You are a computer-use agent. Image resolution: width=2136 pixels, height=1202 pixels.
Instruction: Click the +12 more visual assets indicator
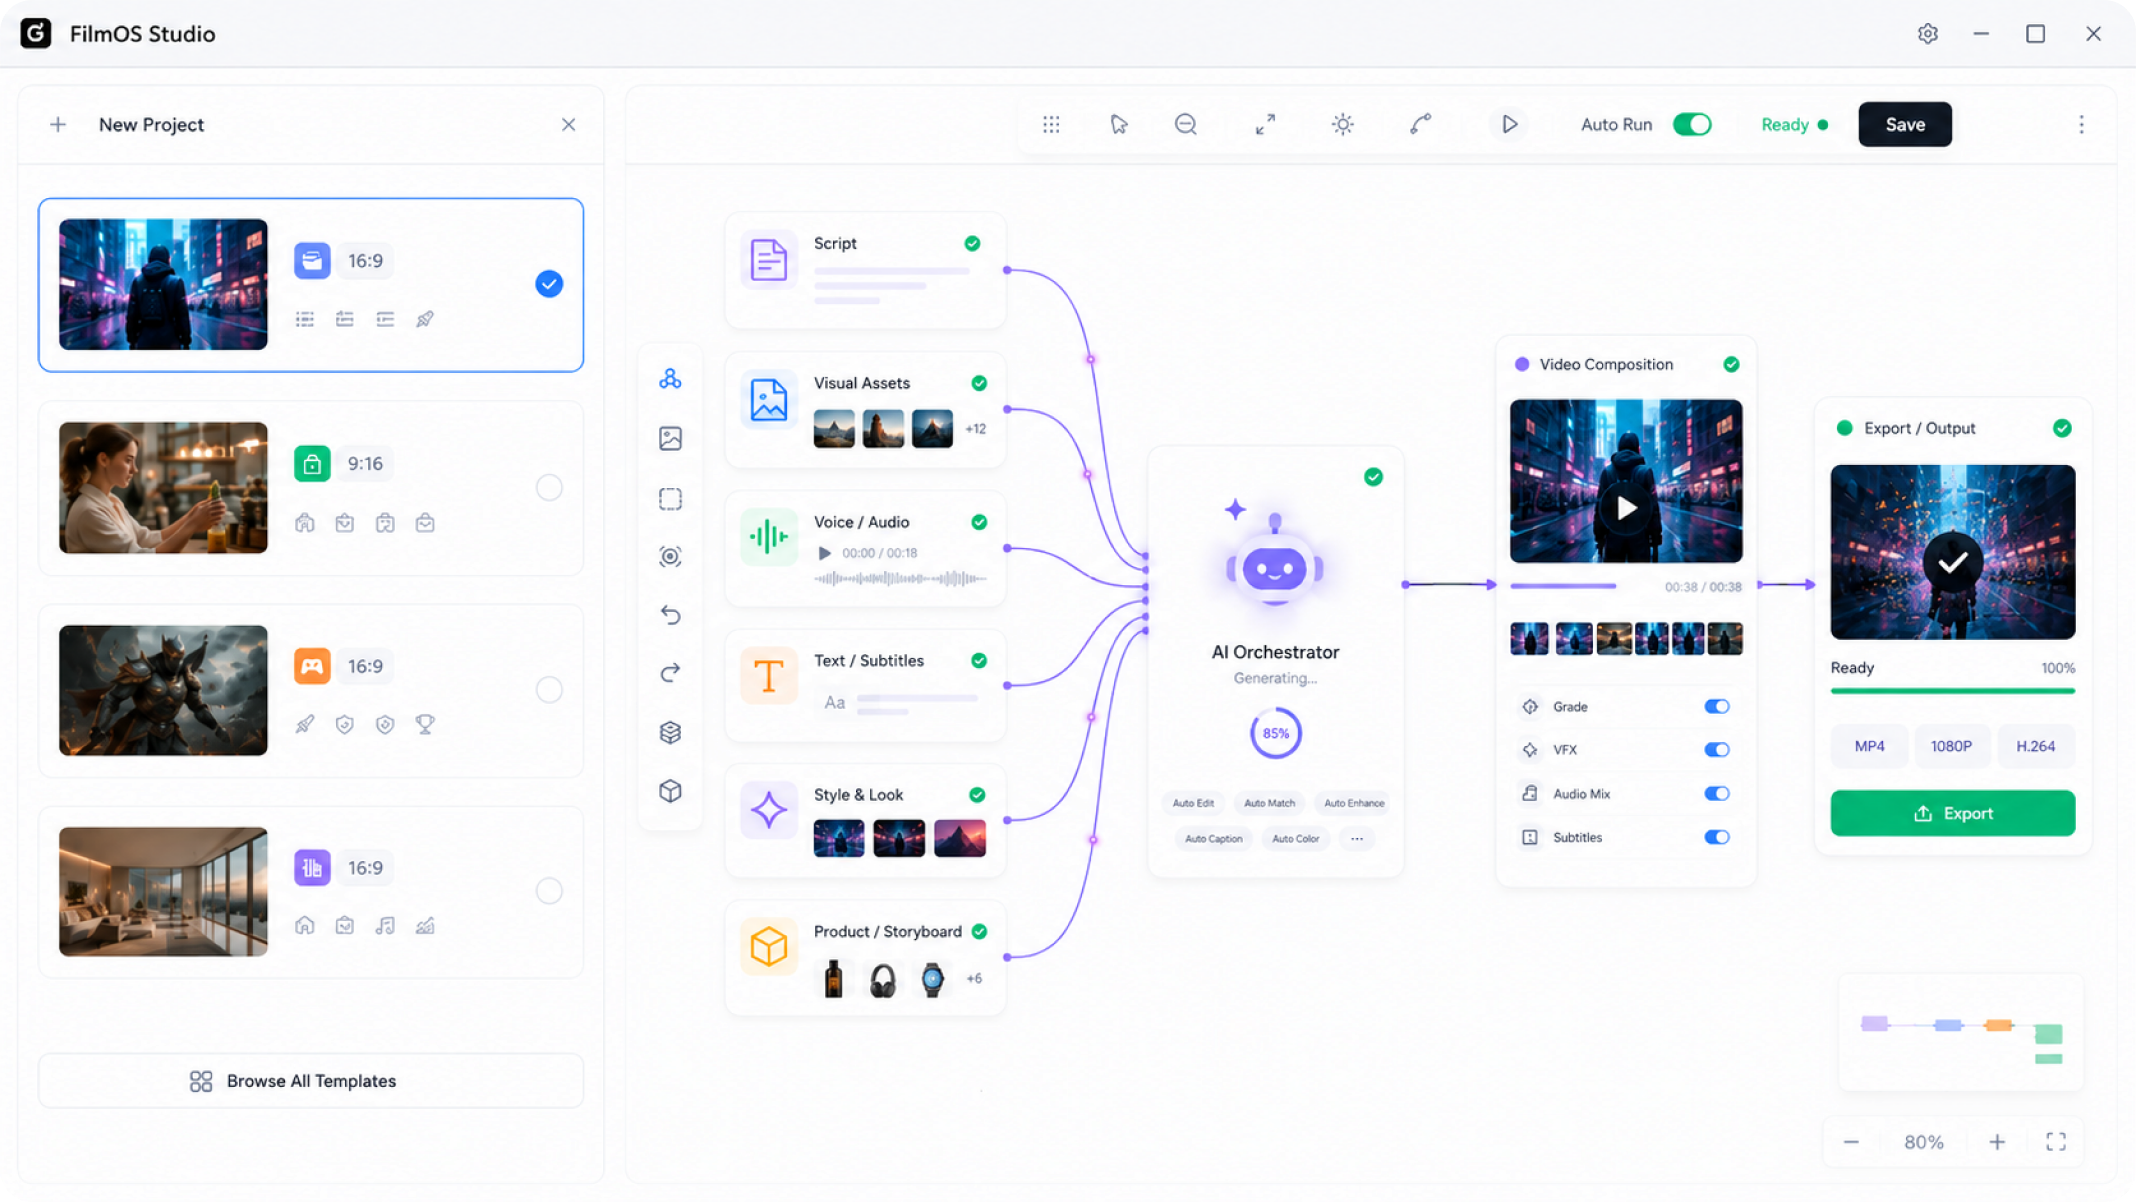click(x=975, y=429)
